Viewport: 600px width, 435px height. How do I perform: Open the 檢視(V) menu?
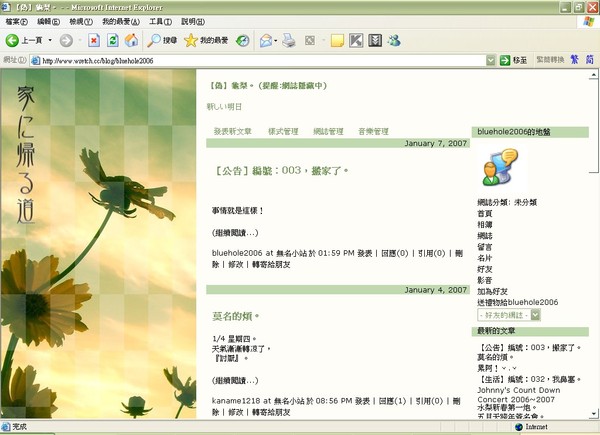(x=81, y=22)
